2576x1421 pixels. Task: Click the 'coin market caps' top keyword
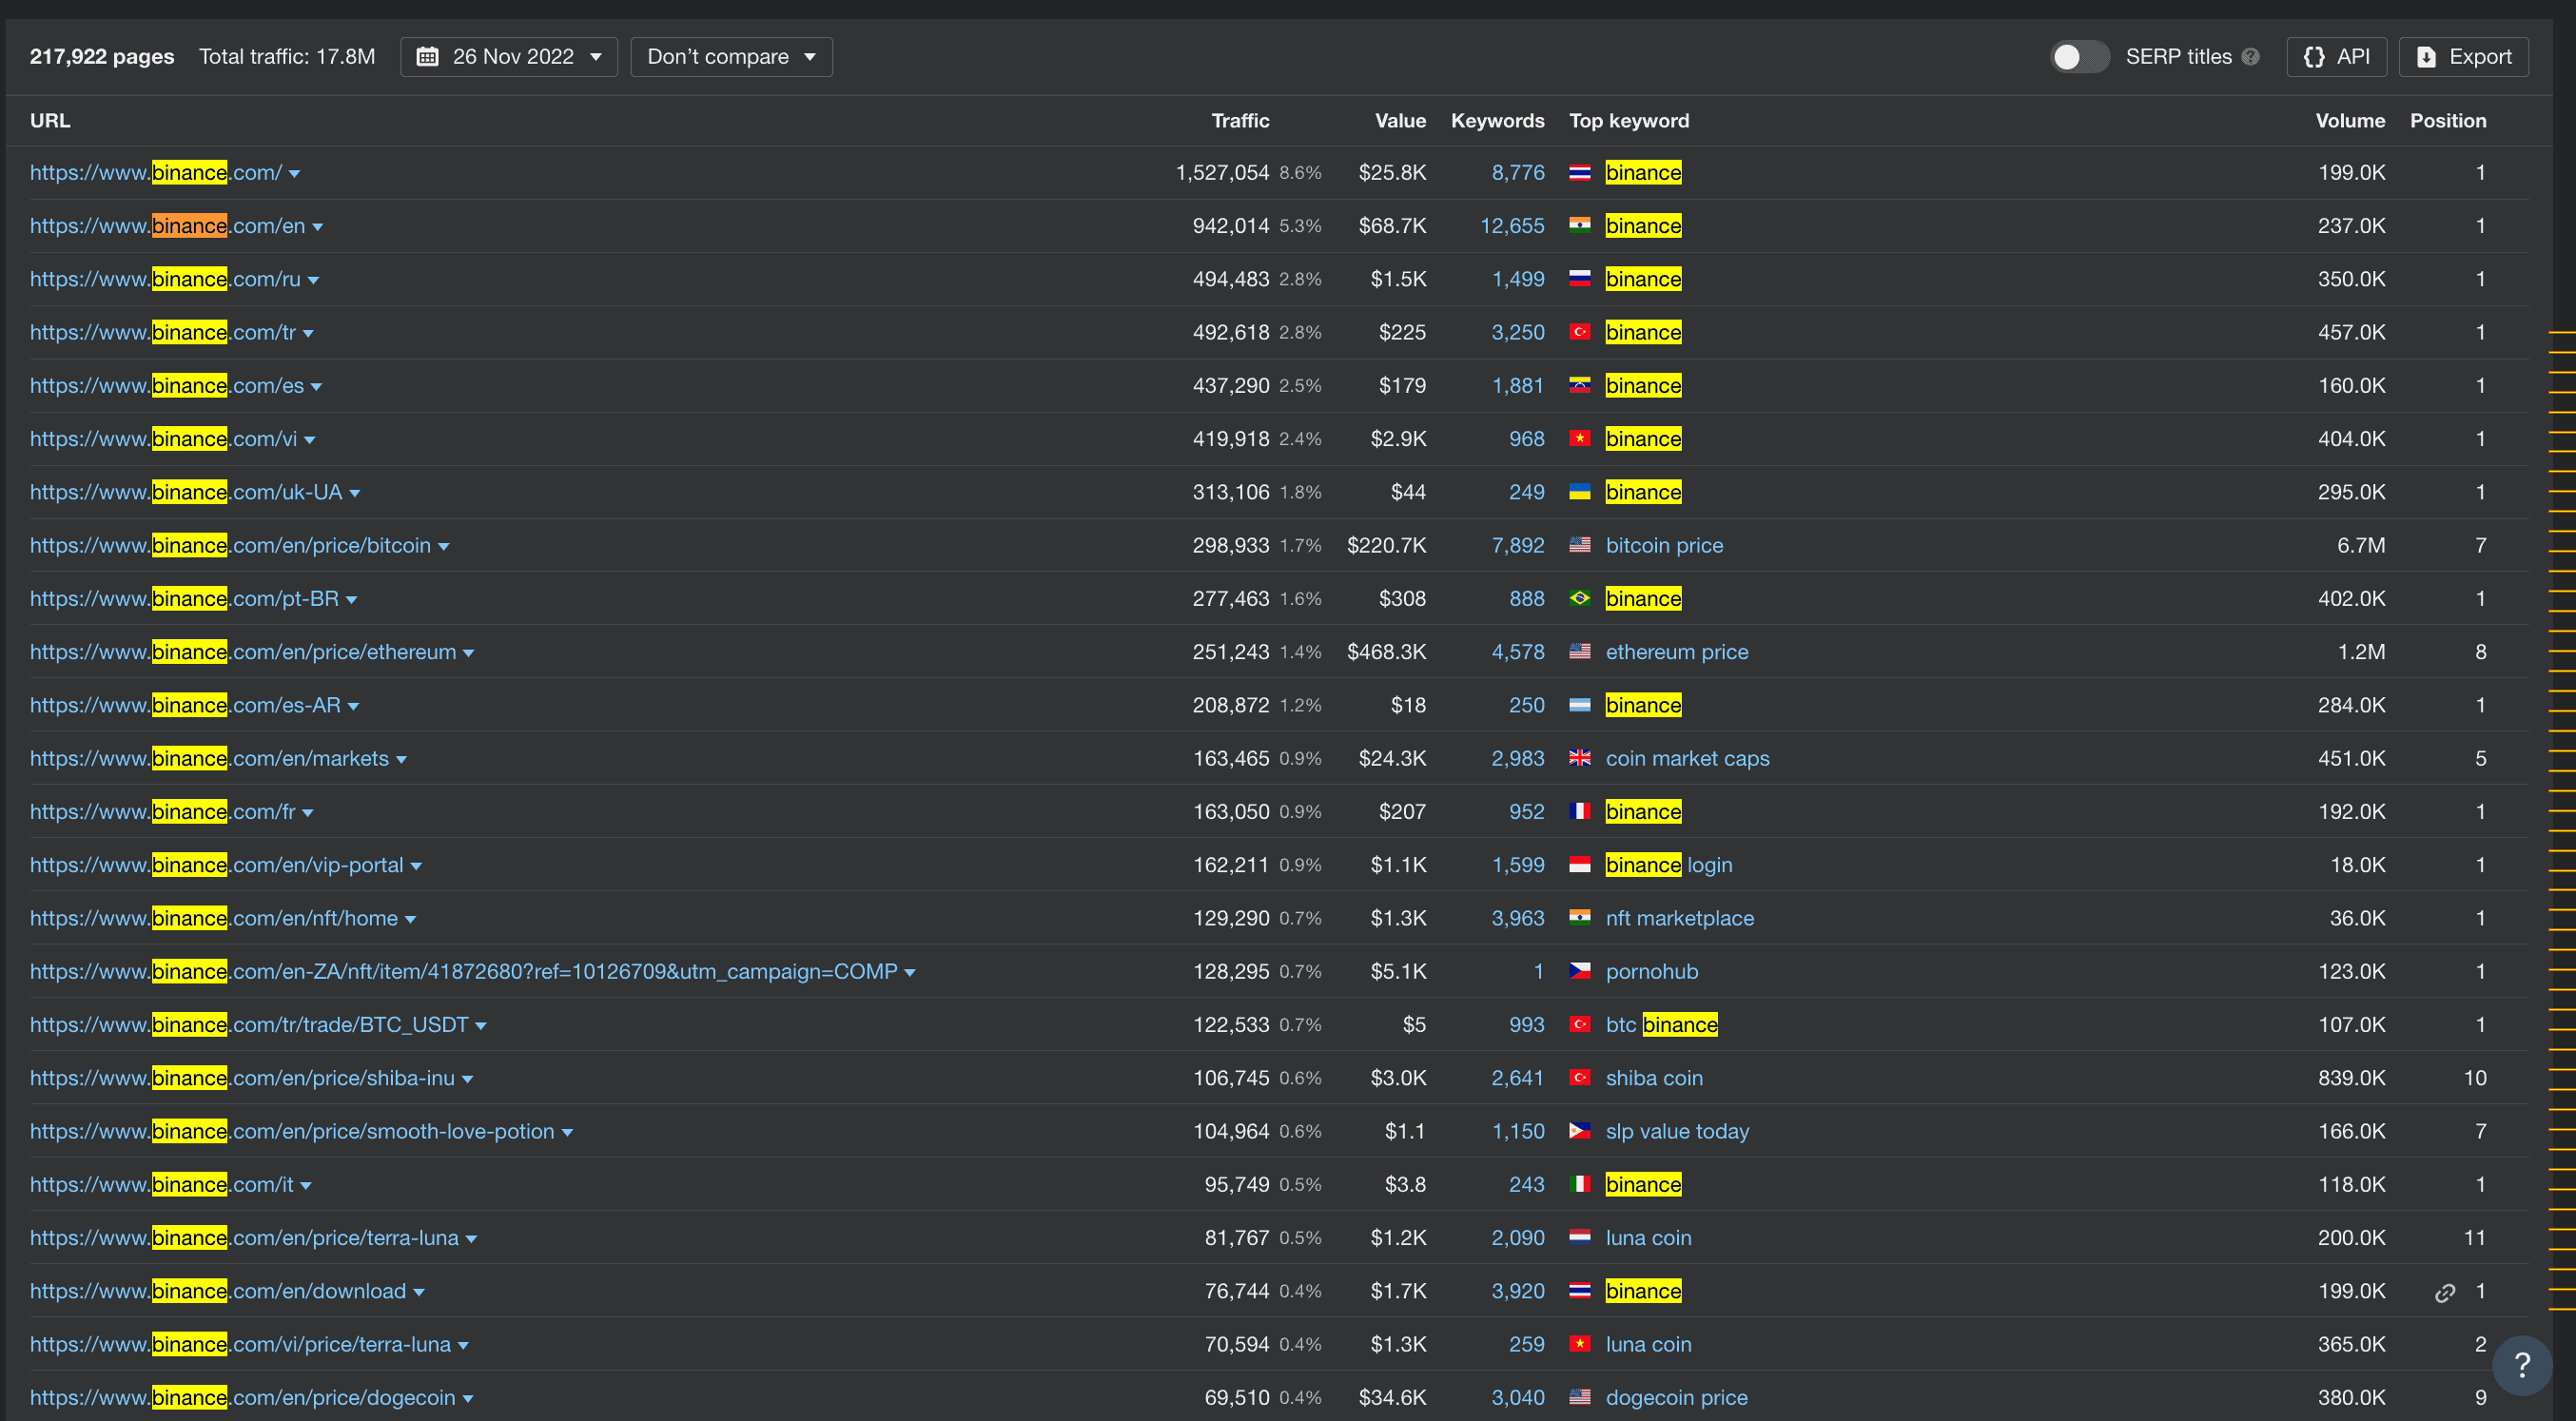coord(1687,759)
